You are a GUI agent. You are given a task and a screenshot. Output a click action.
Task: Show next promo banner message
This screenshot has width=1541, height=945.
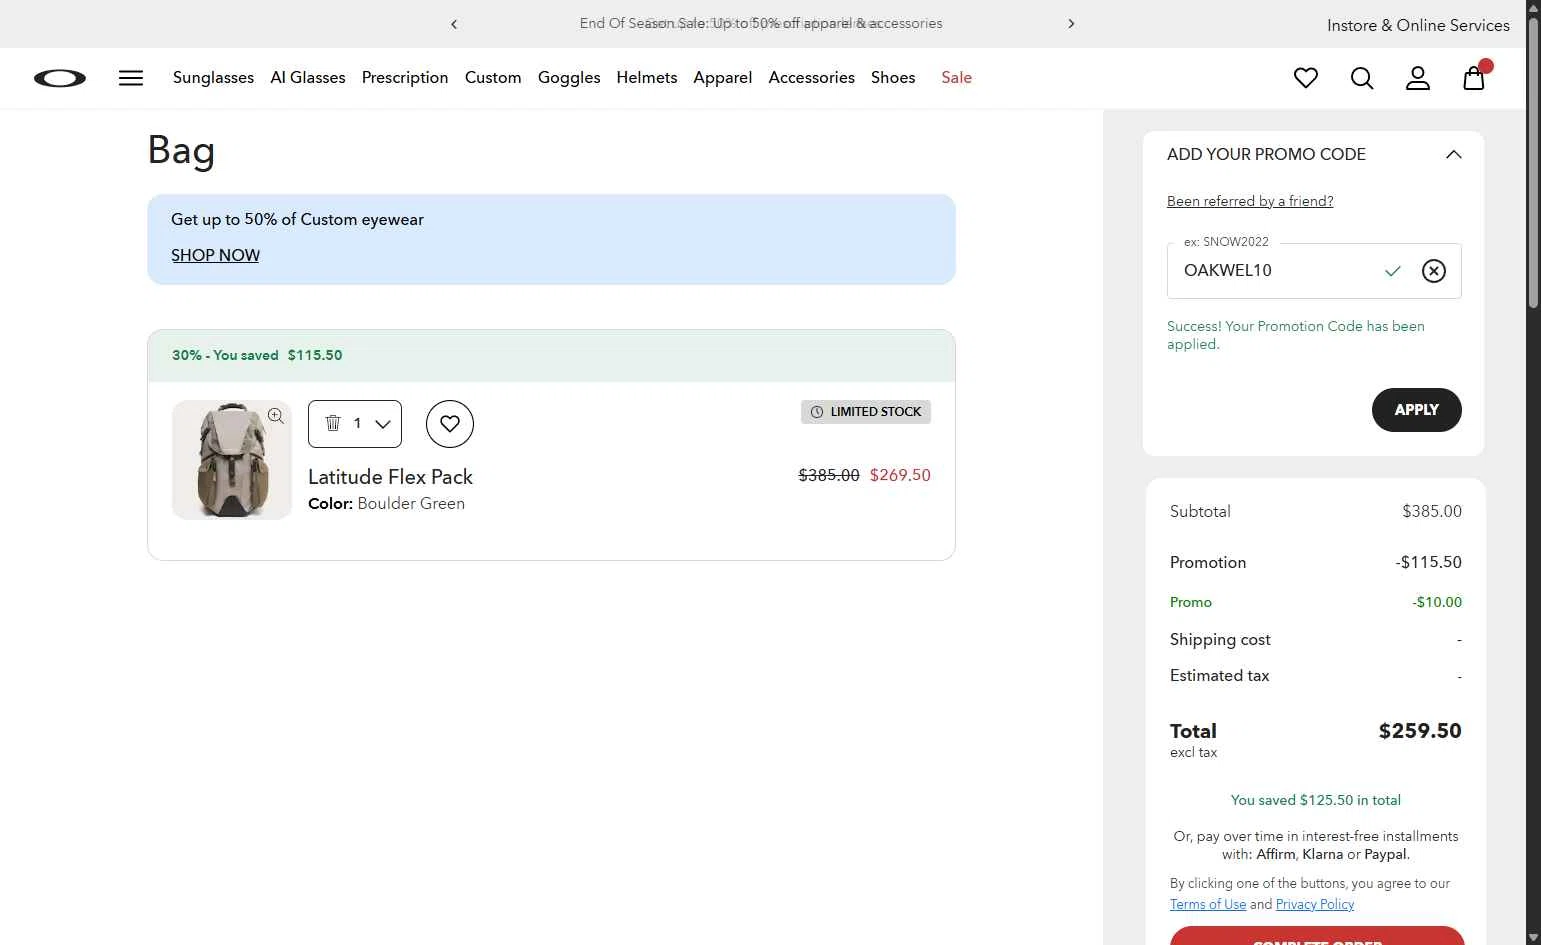pyautogui.click(x=1071, y=24)
